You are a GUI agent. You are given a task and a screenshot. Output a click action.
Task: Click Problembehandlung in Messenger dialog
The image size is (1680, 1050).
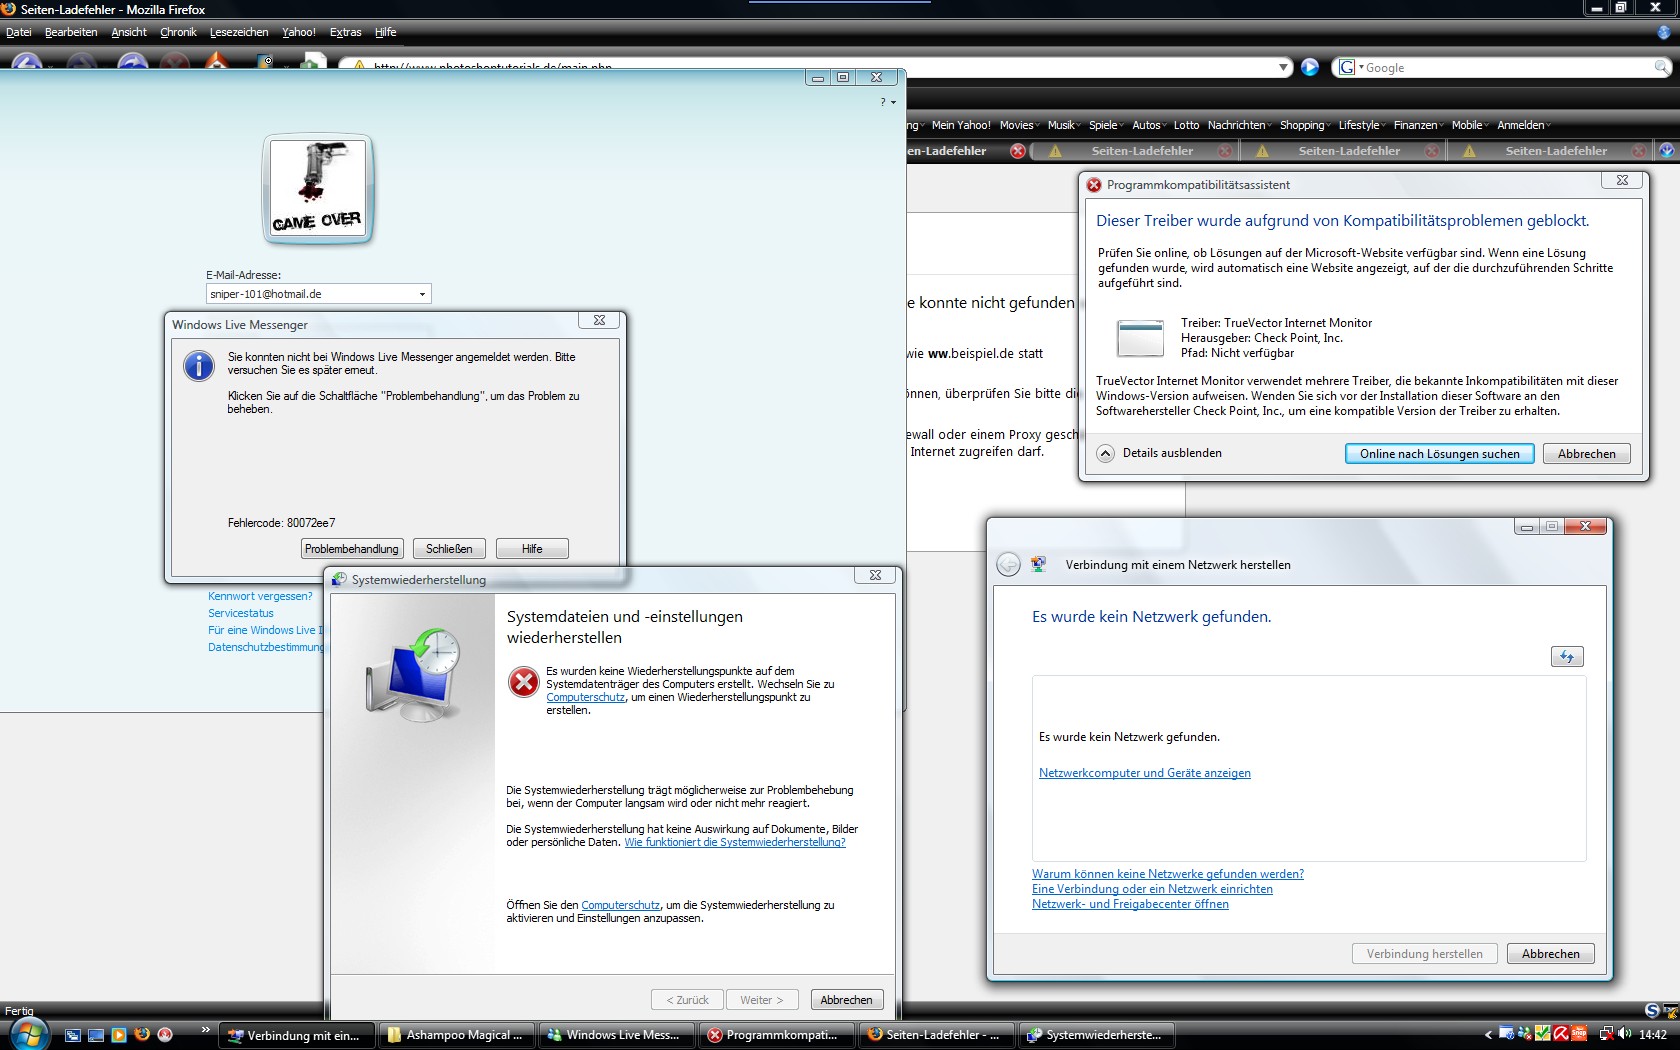pos(352,549)
